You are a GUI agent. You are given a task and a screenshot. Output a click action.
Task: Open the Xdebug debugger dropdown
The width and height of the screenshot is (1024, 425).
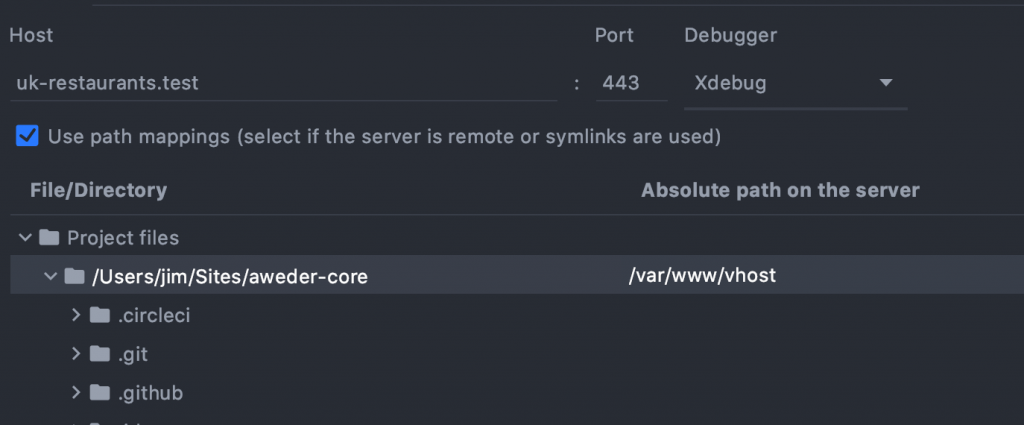[x=795, y=84]
